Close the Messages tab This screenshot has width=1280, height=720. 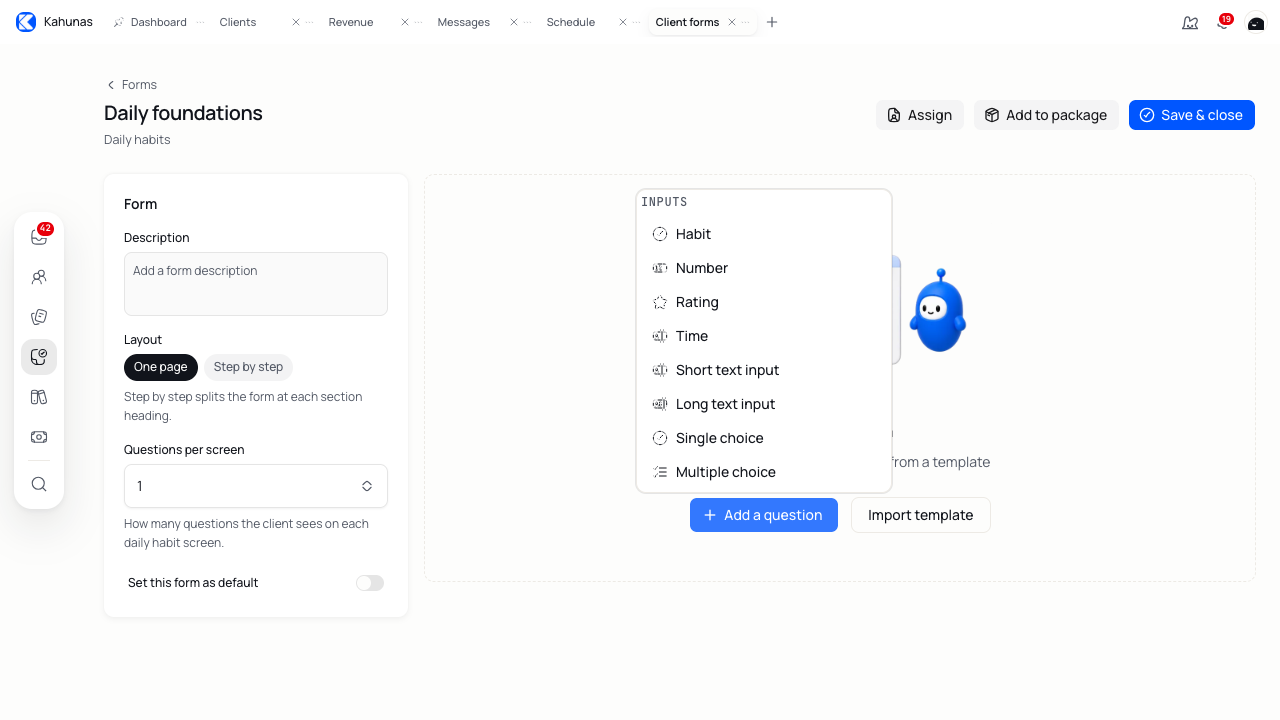pos(514,22)
